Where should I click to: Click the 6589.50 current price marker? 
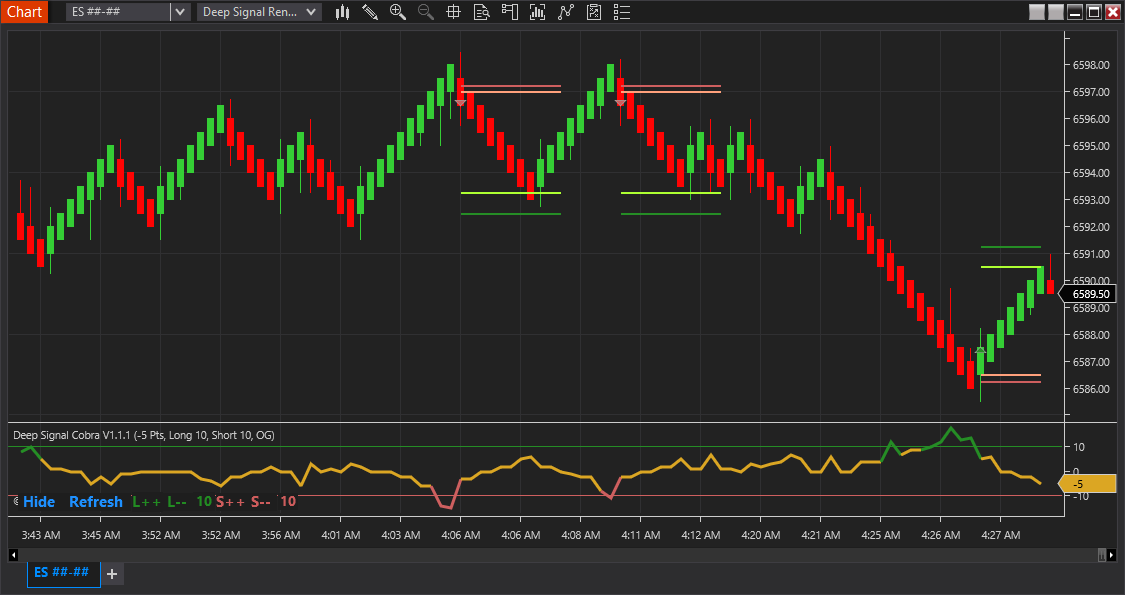[x=1089, y=294]
